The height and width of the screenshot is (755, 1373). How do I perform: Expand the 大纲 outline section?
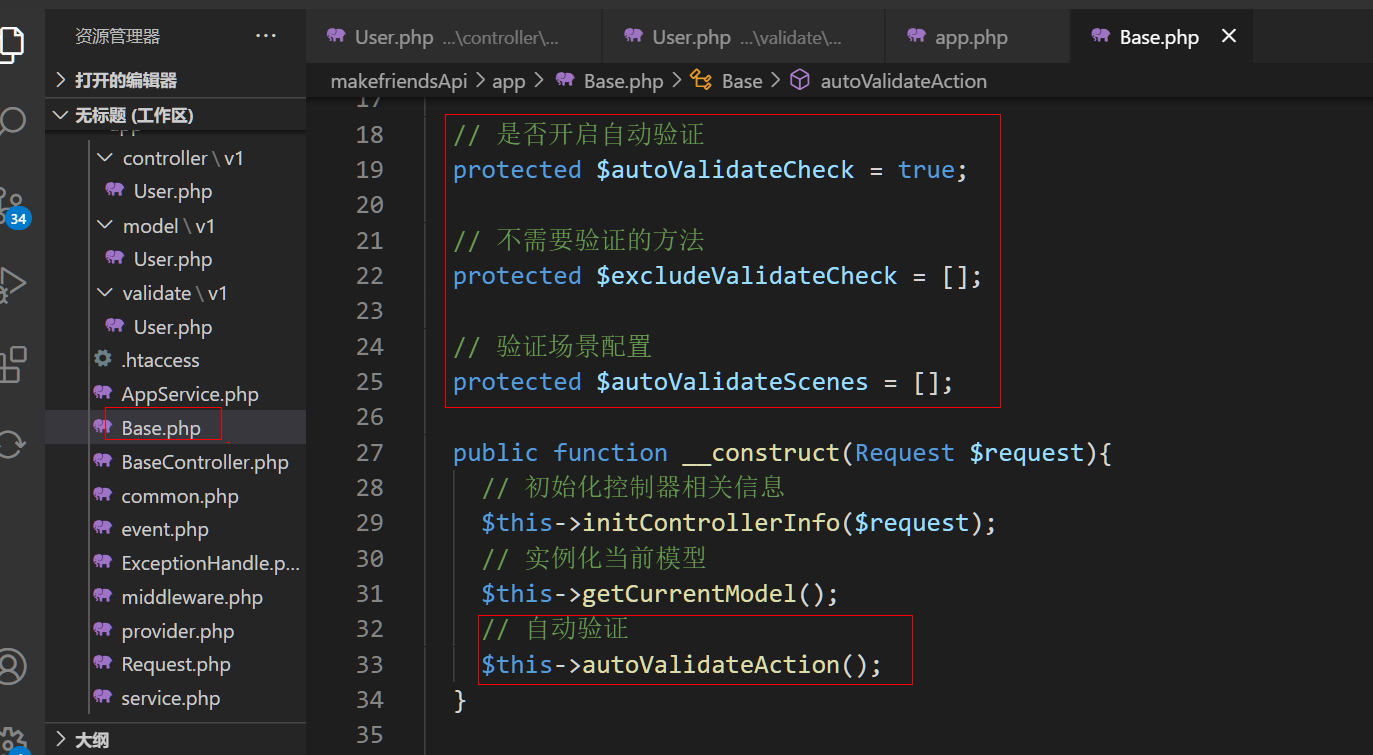pyautogui.click(x=92, y=740)
